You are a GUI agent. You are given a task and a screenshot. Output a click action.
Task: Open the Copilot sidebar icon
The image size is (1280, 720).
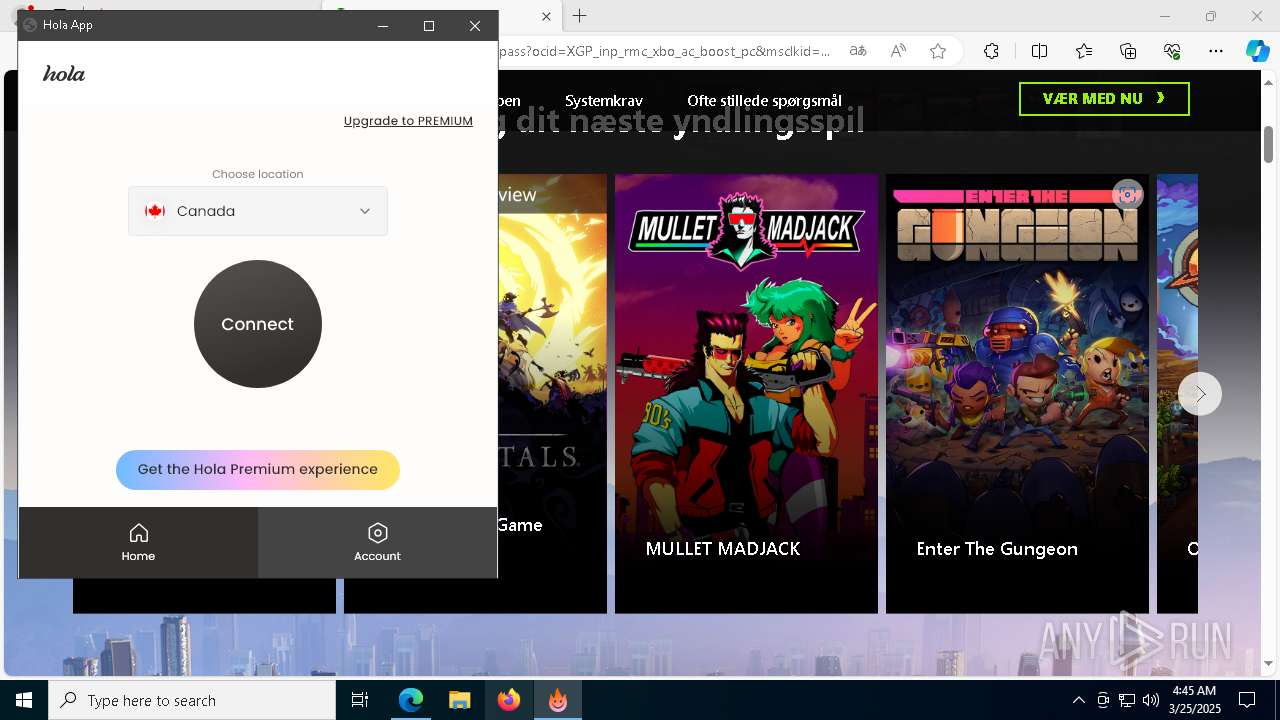click(1257, 51)
